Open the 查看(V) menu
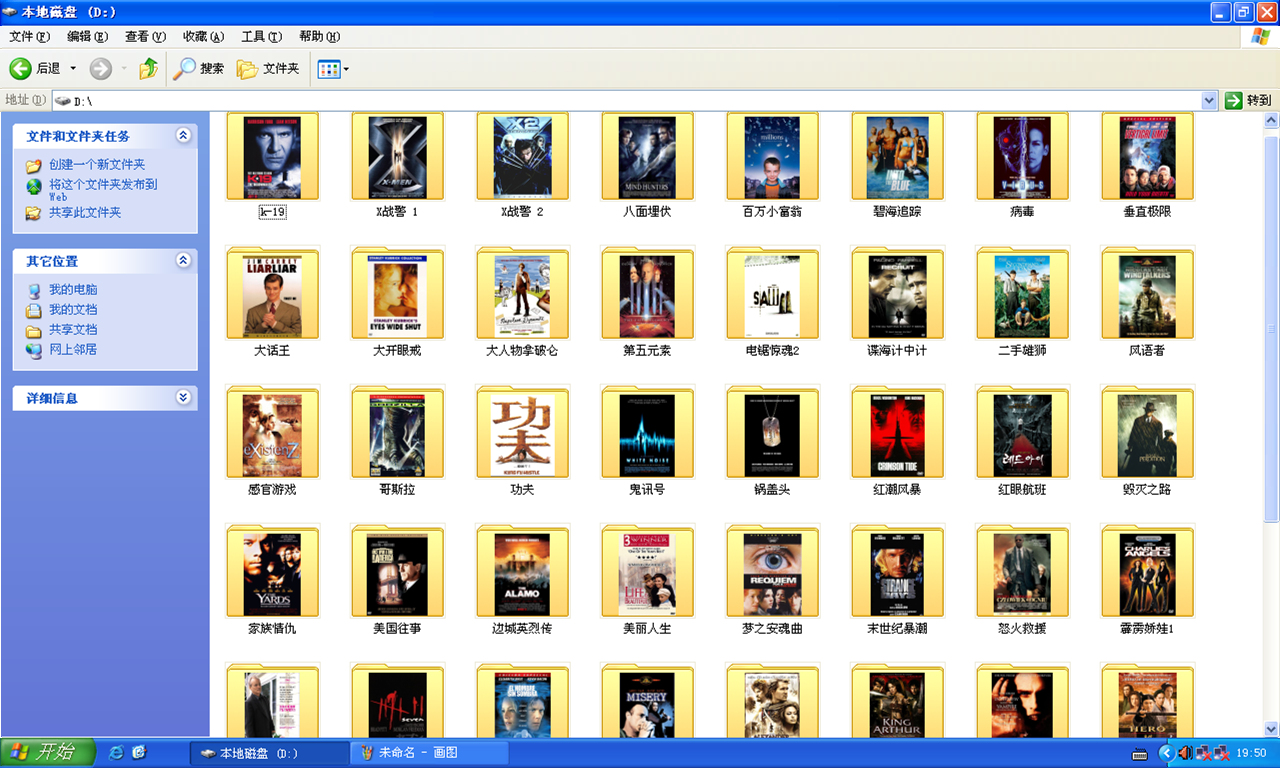Image resolution: width=1280 pixels, height=768 pixels. pos(145,37)
